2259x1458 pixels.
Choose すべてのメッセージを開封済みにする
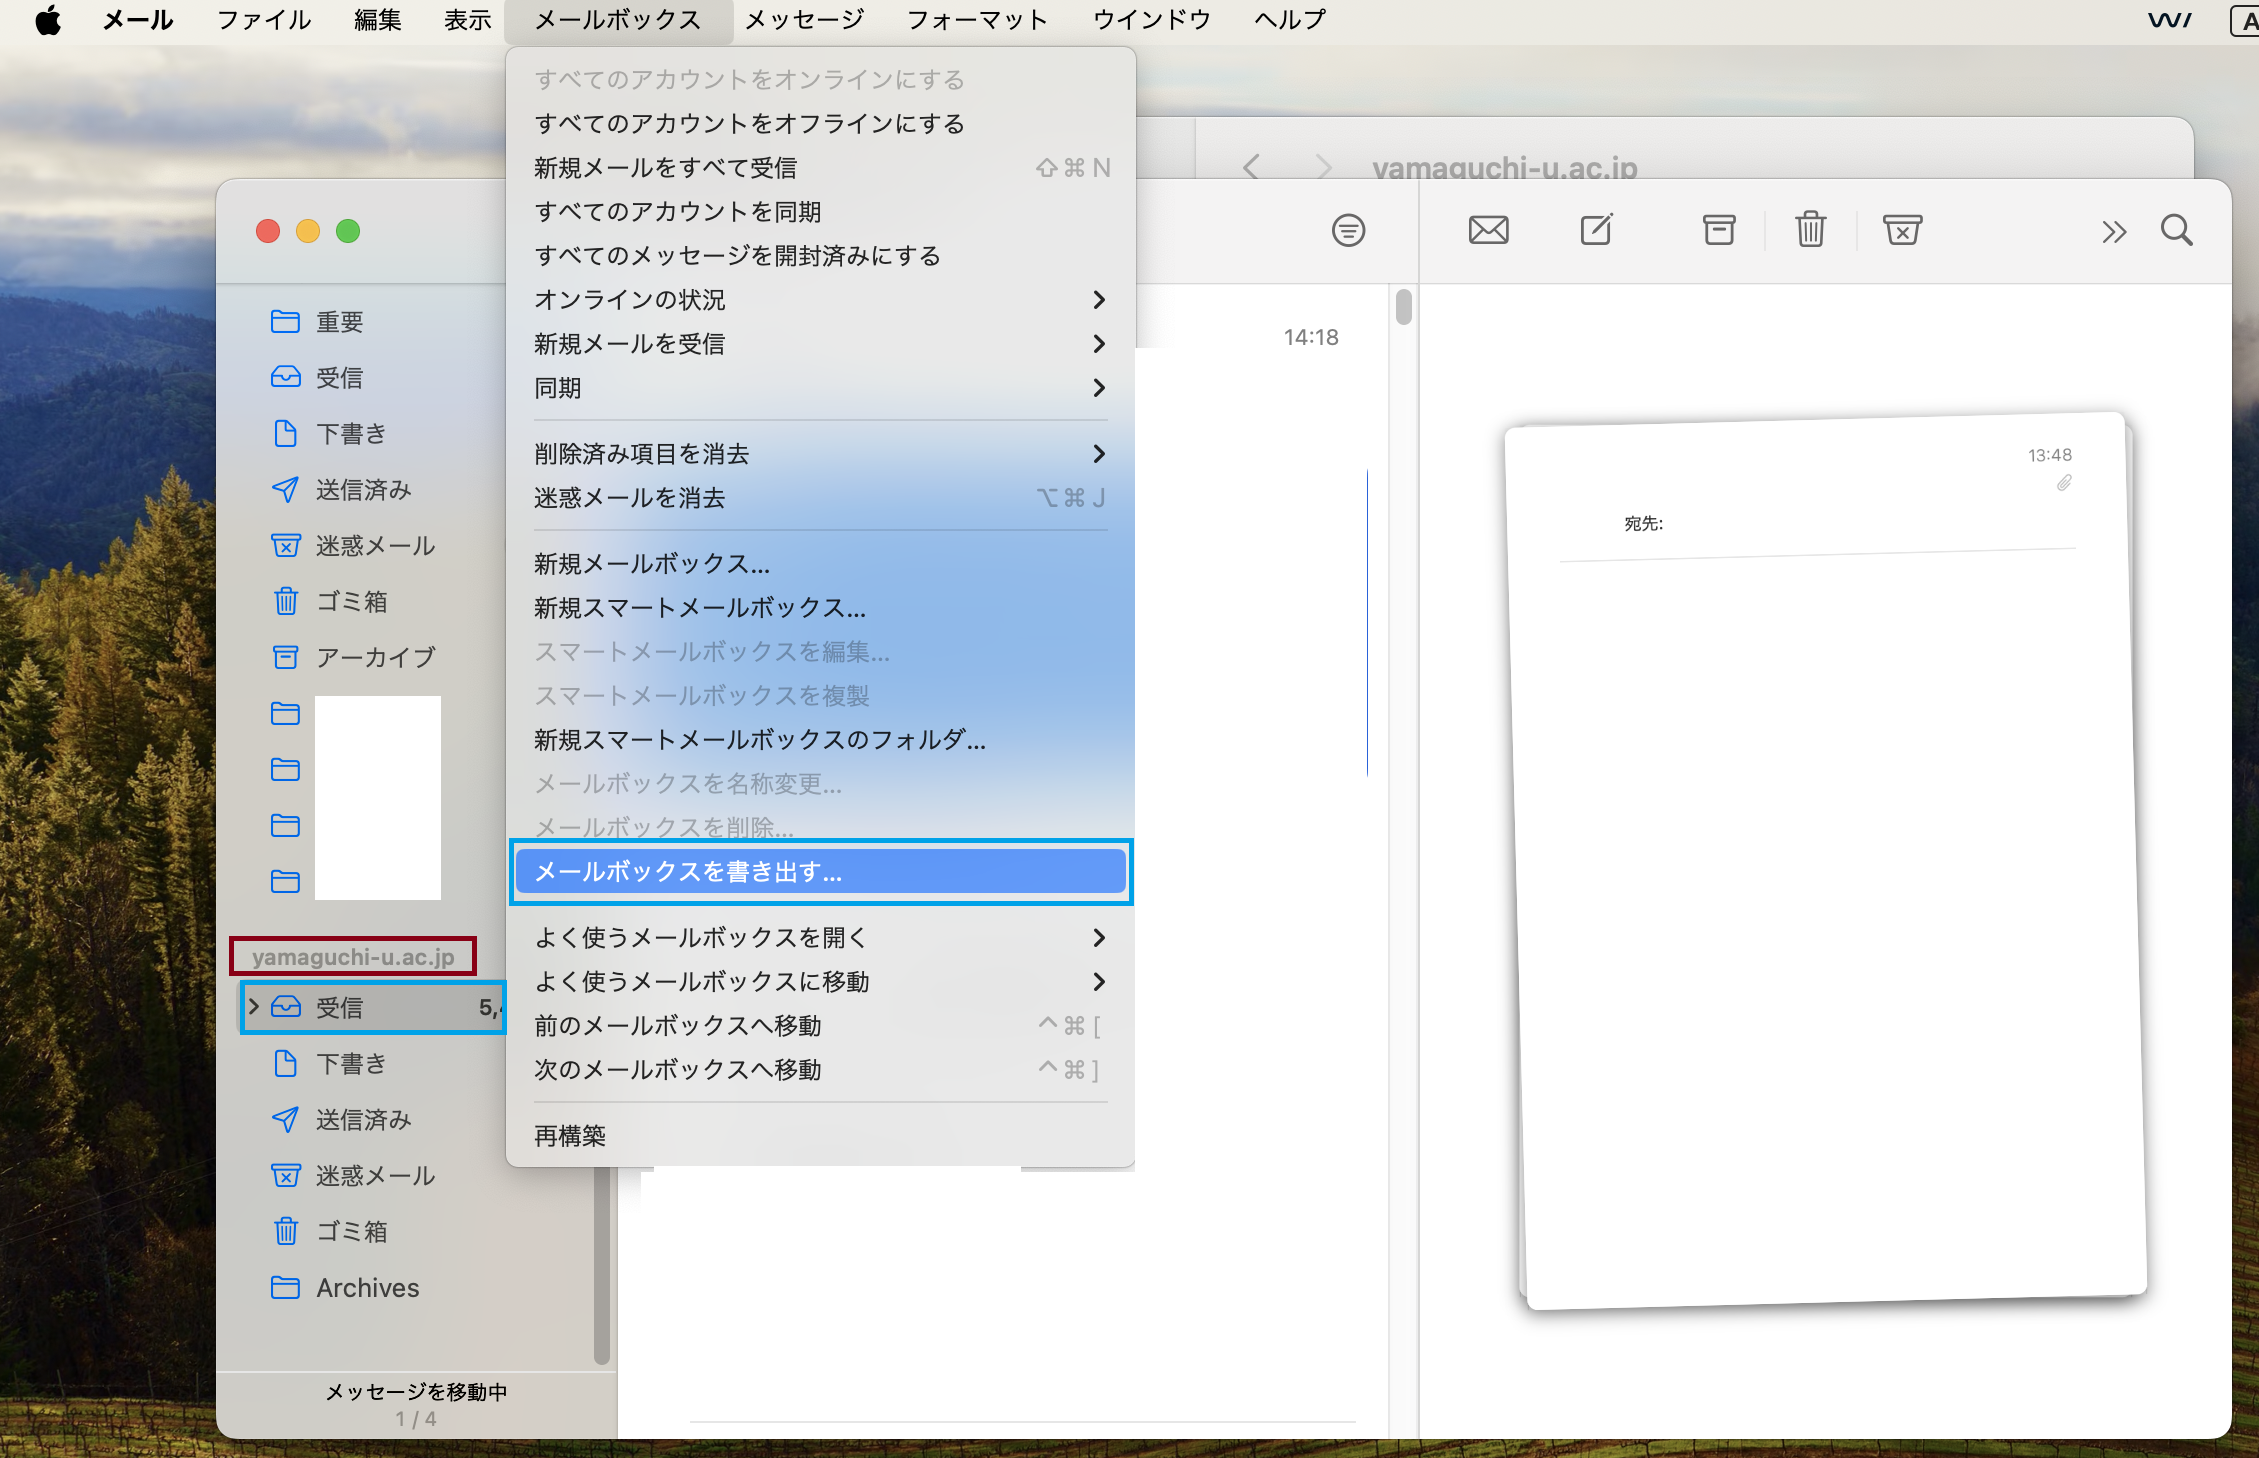pos(820,256)
